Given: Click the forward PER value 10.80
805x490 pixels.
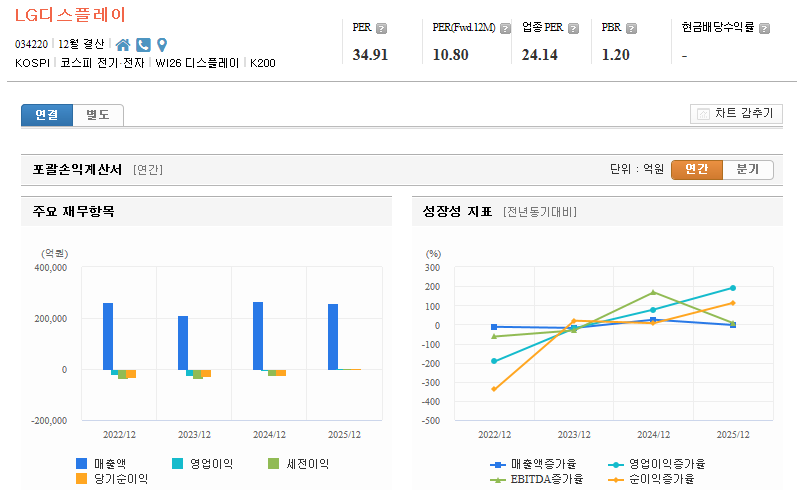Looking at the screenshot, I should [450, 54].
